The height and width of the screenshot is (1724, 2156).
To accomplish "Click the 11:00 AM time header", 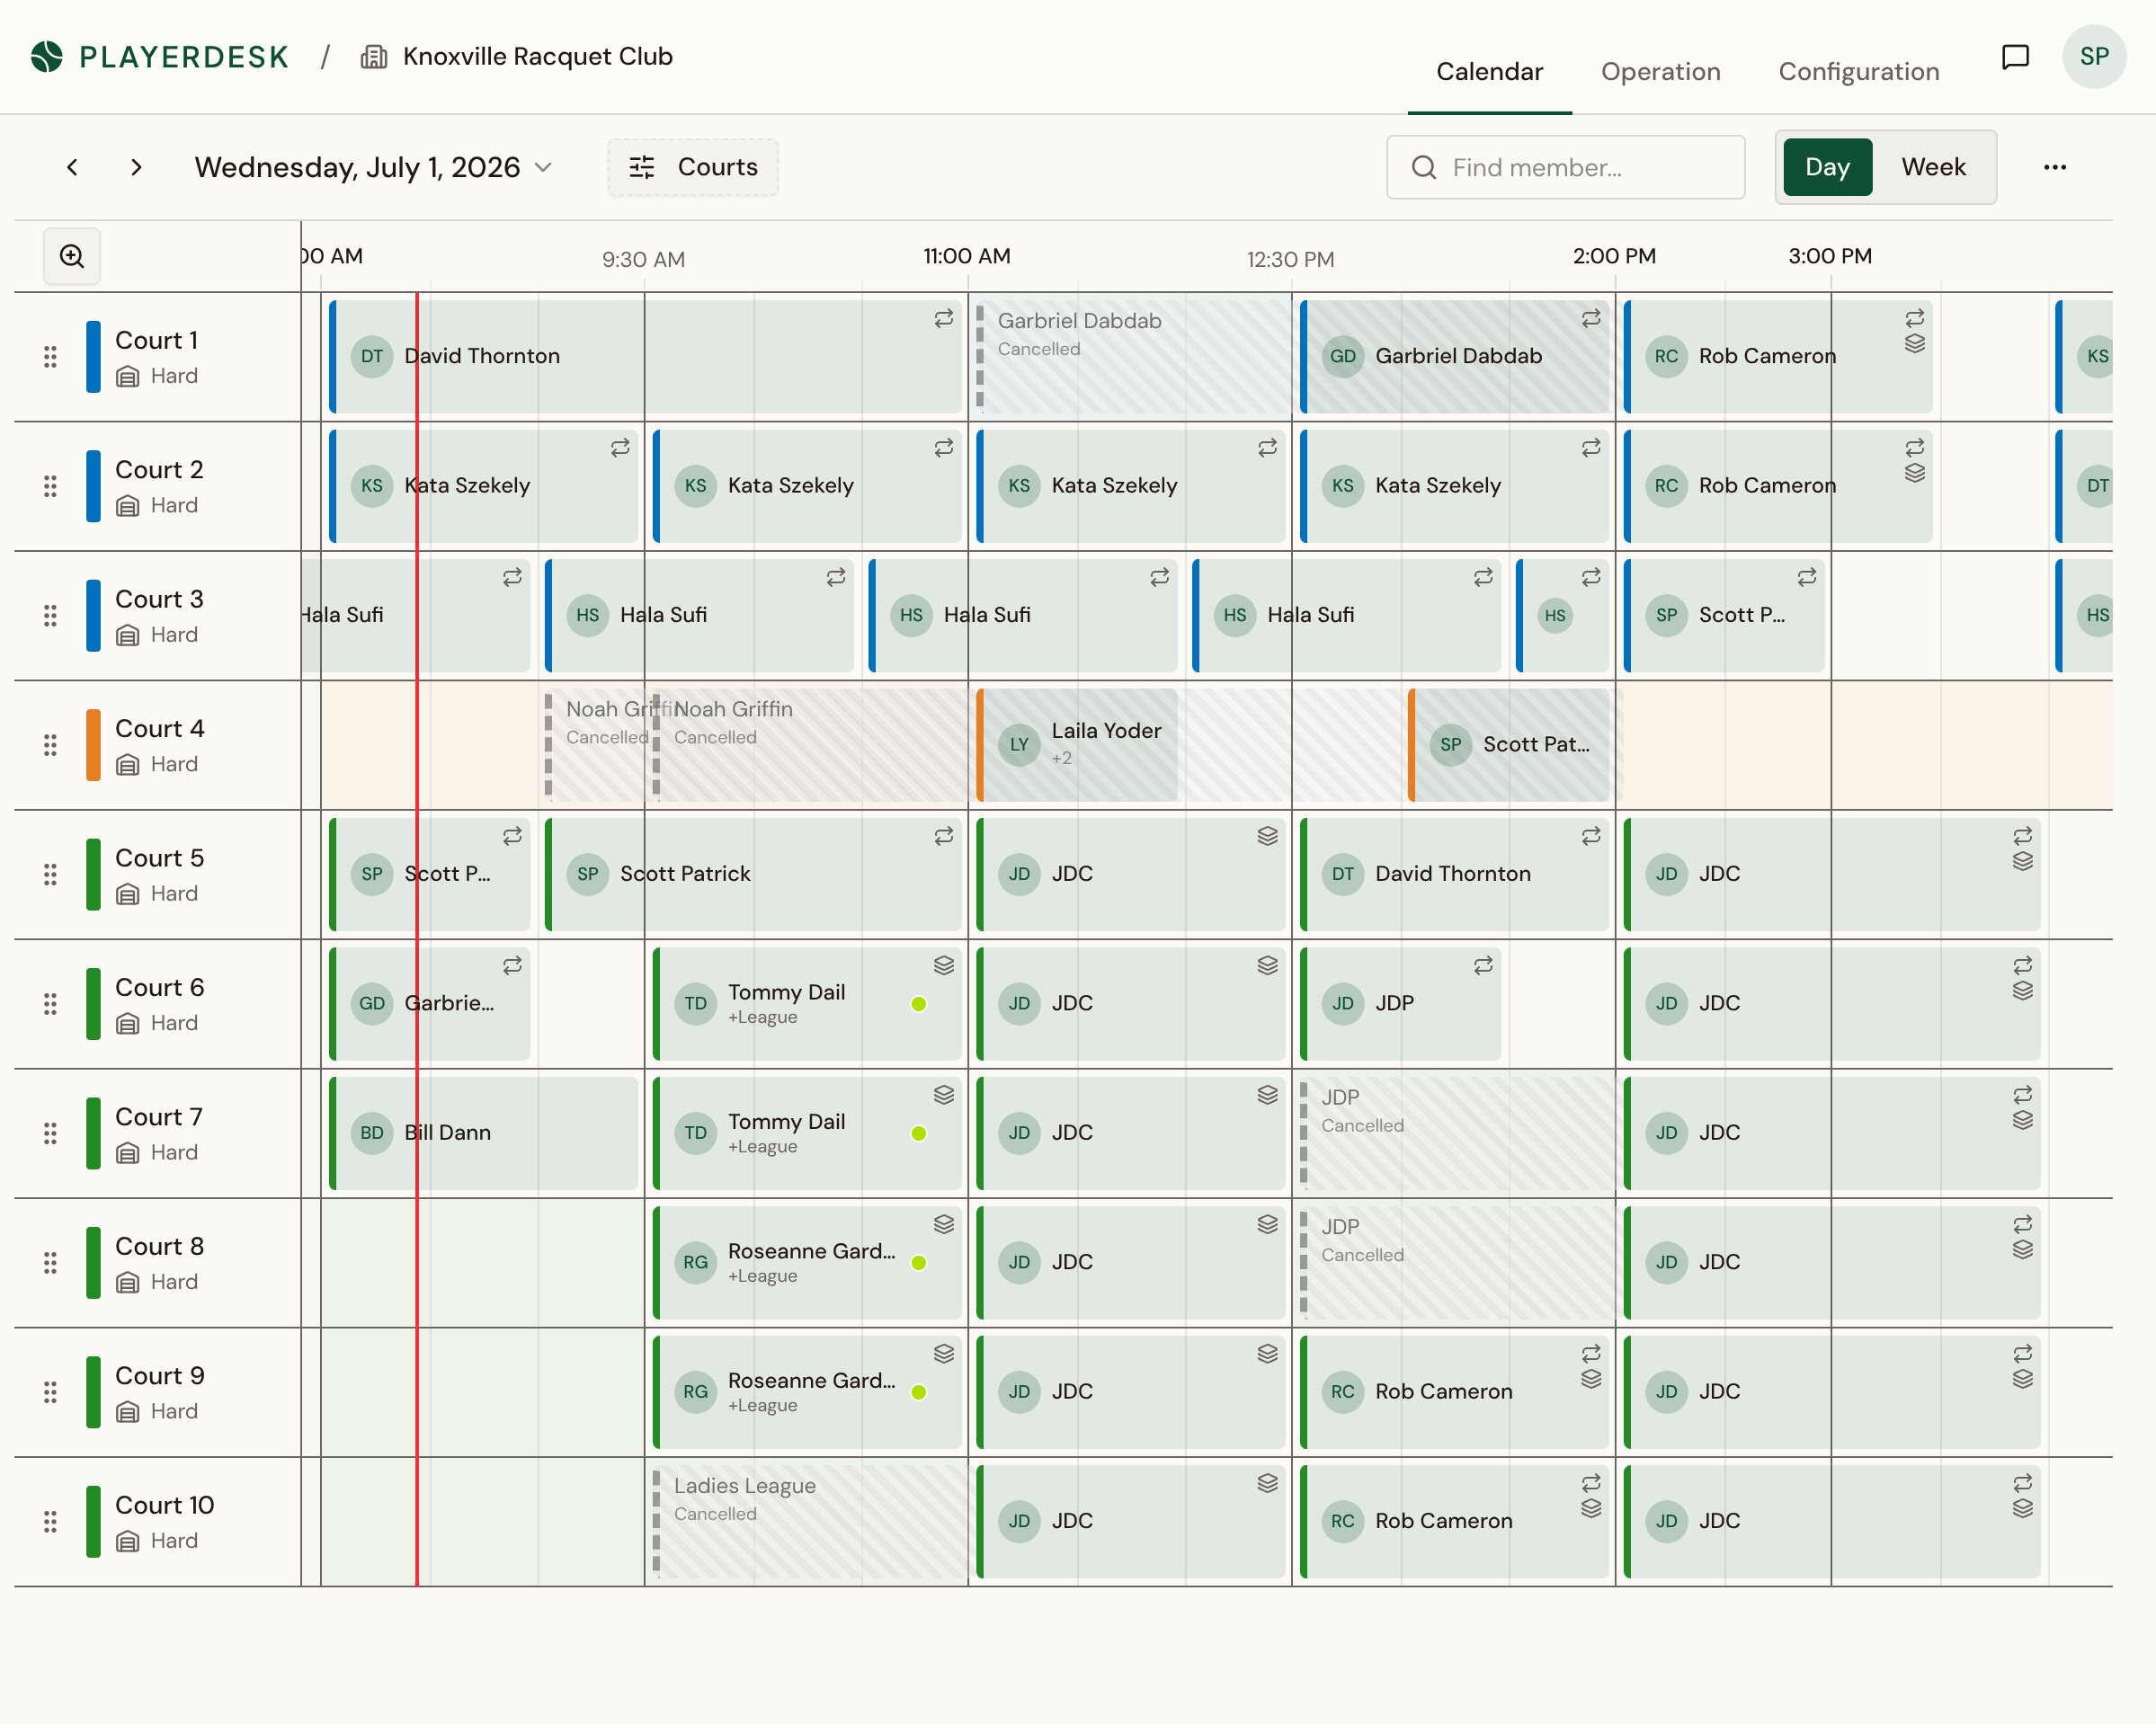I will coord(966,256).
